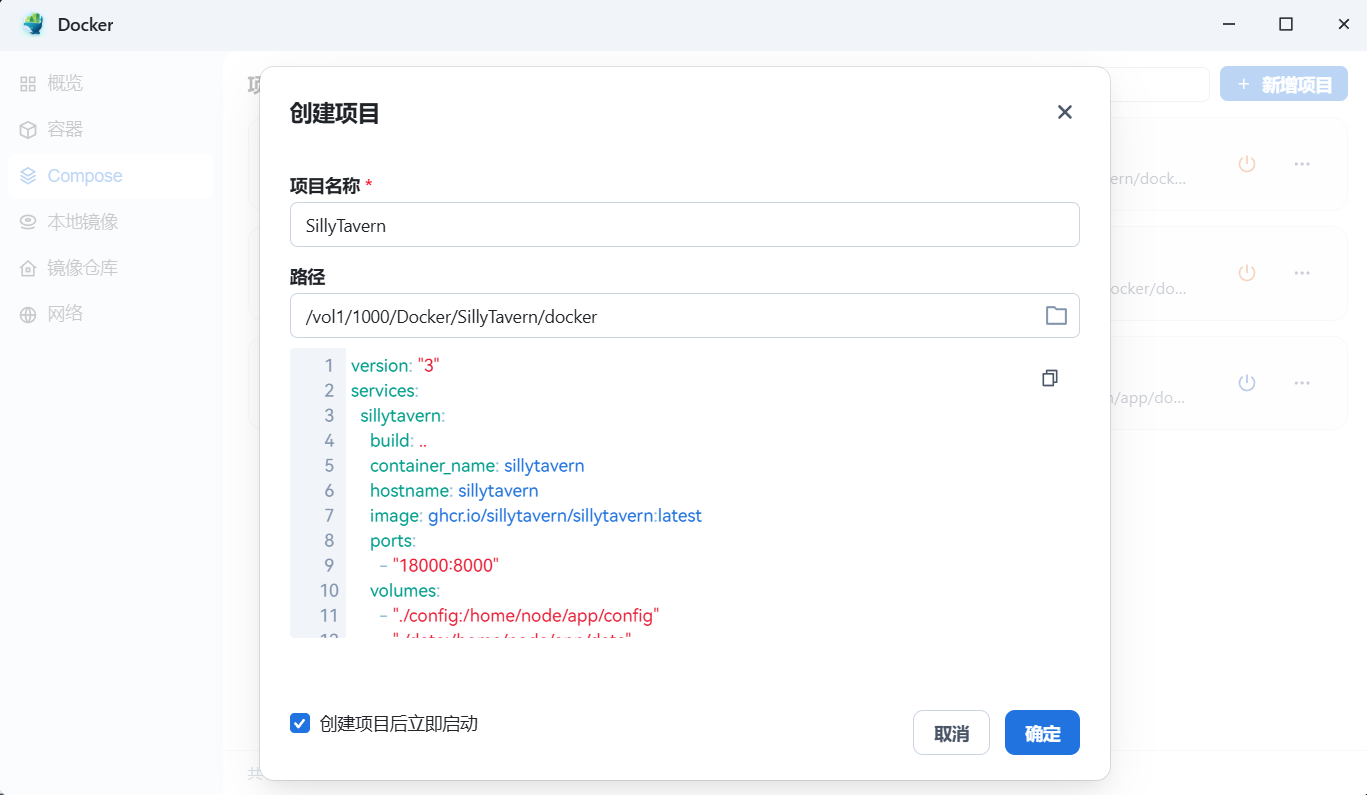Click the power icon in the row ending "ern/dock..."
This screenshot has width=1367, height=795.
tap(1247, 164)
